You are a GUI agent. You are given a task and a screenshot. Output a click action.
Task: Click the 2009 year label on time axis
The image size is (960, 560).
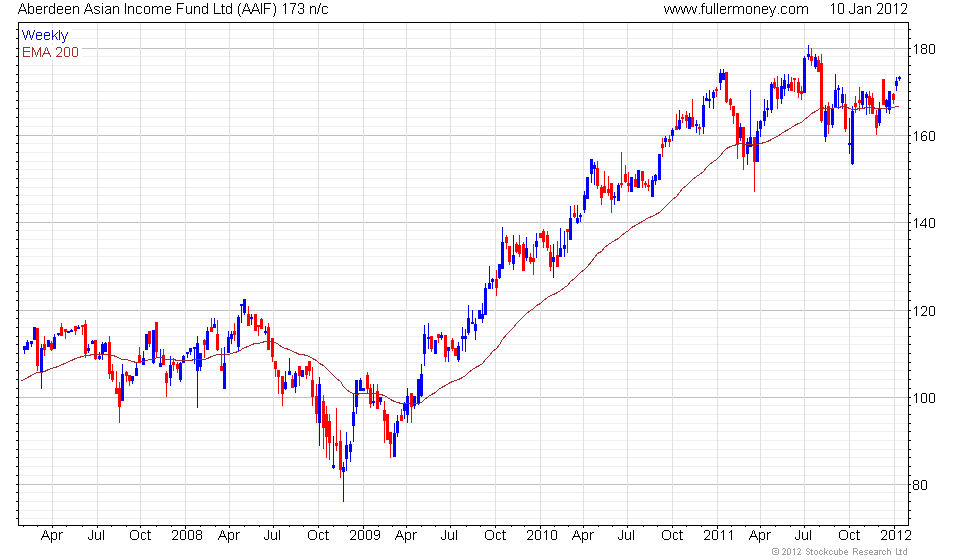364,536
